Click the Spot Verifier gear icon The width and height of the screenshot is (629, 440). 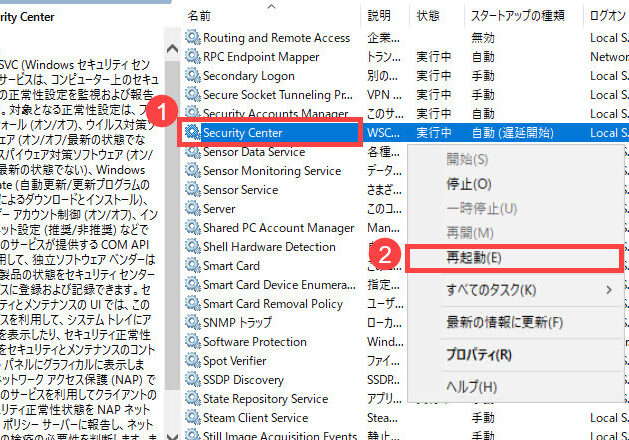click(192, 361)
